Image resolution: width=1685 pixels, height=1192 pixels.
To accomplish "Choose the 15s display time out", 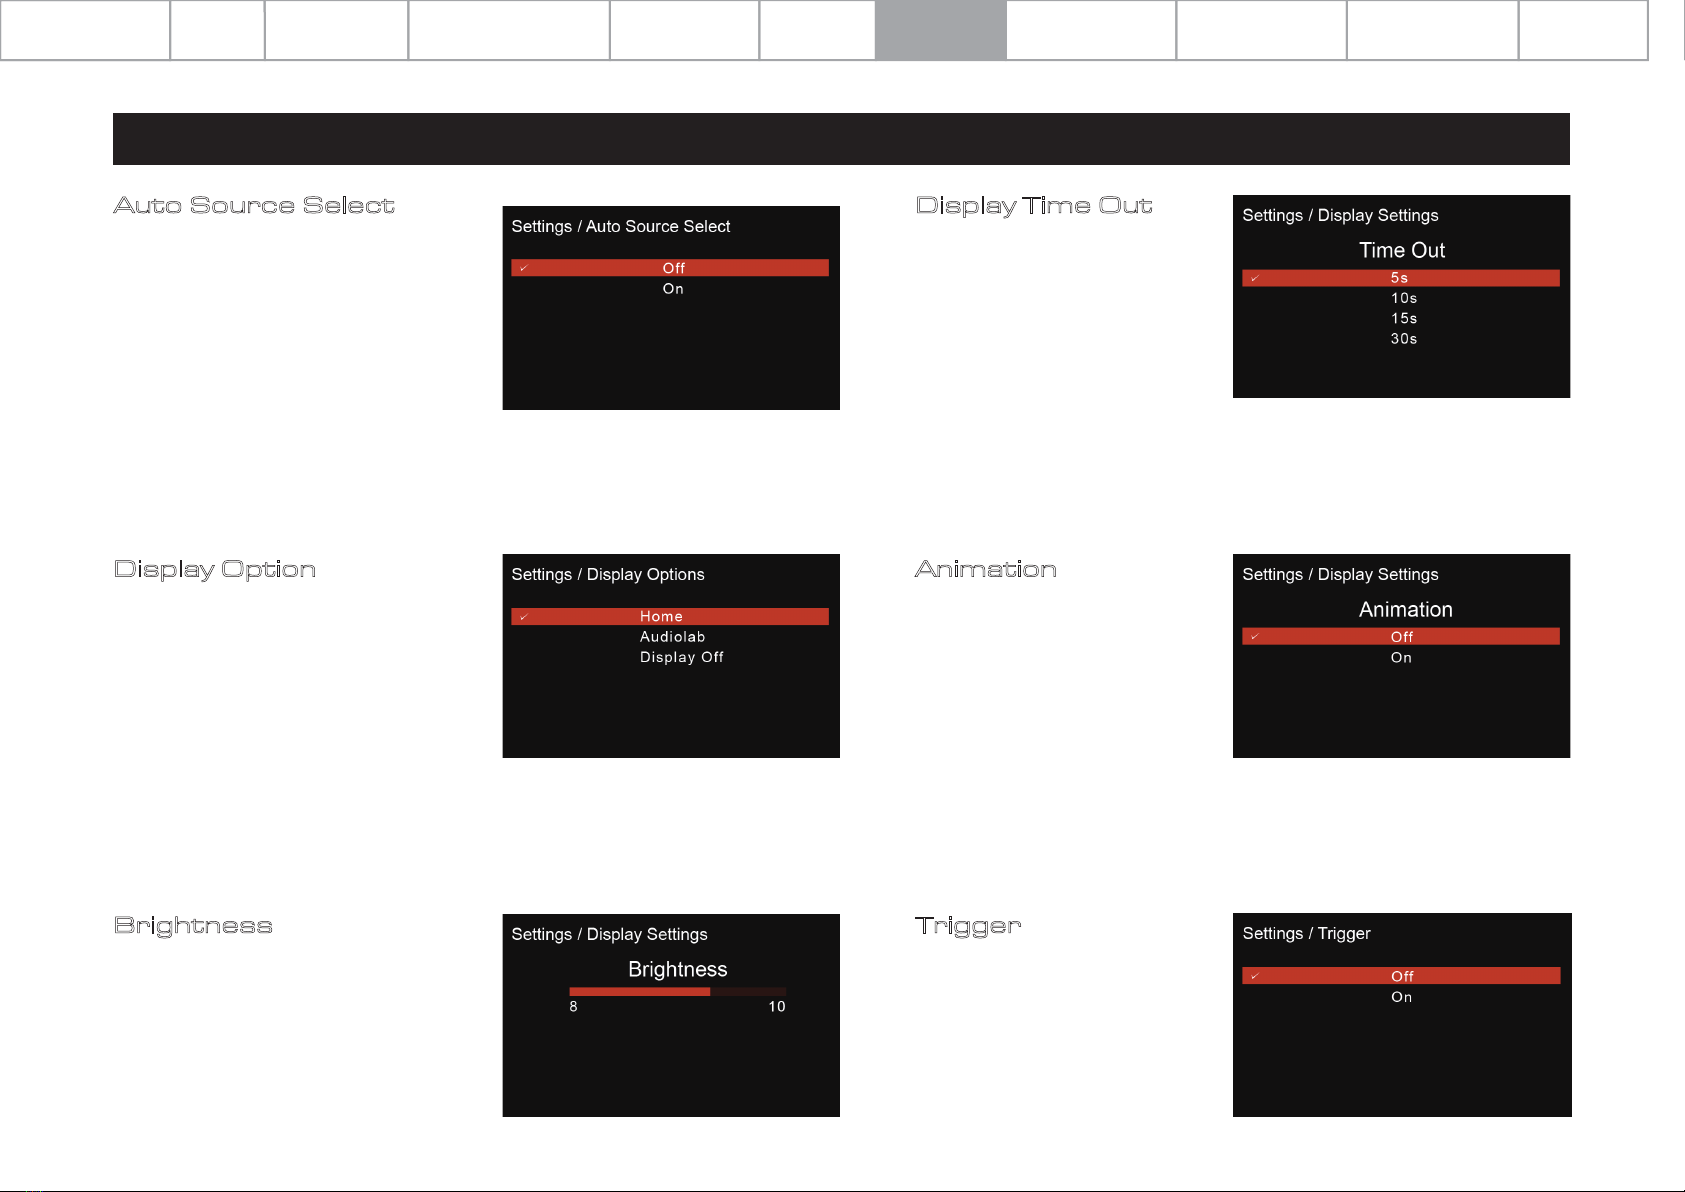I will 1403,318.
